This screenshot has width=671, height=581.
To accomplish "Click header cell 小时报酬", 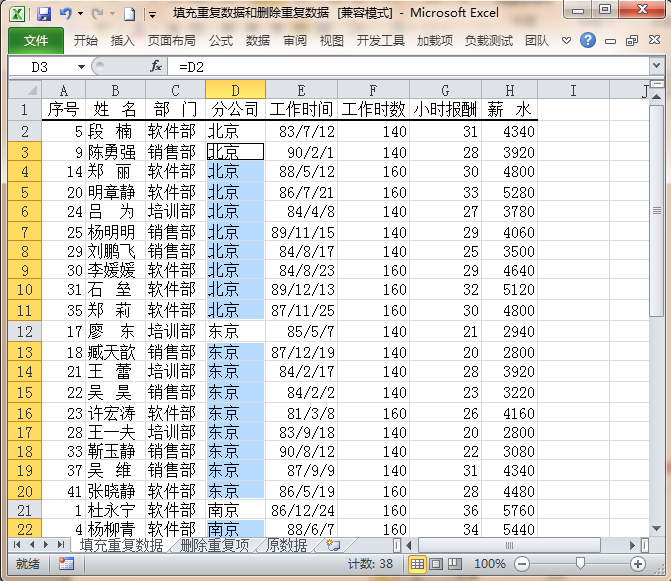I will click(445, 110).
